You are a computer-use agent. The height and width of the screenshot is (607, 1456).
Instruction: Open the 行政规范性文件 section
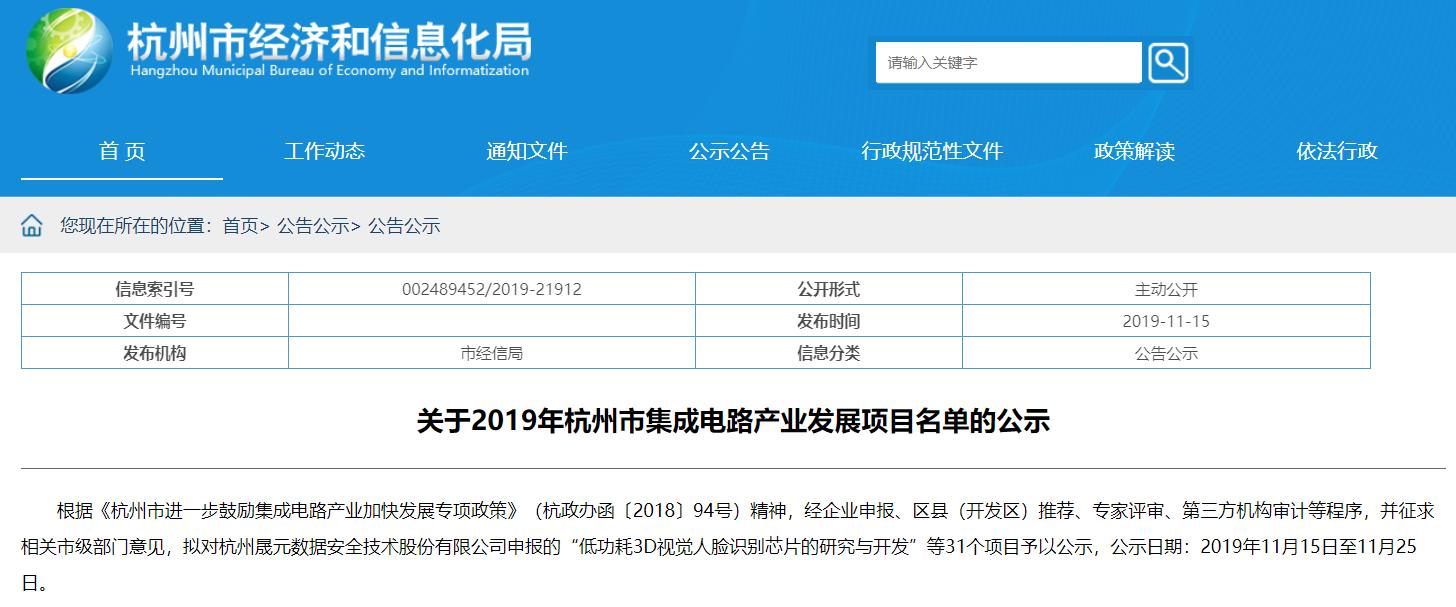933,151
